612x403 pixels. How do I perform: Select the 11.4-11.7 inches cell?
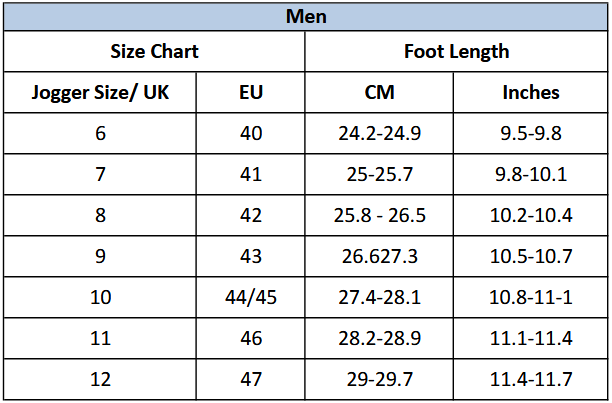[x=530, y=380]
